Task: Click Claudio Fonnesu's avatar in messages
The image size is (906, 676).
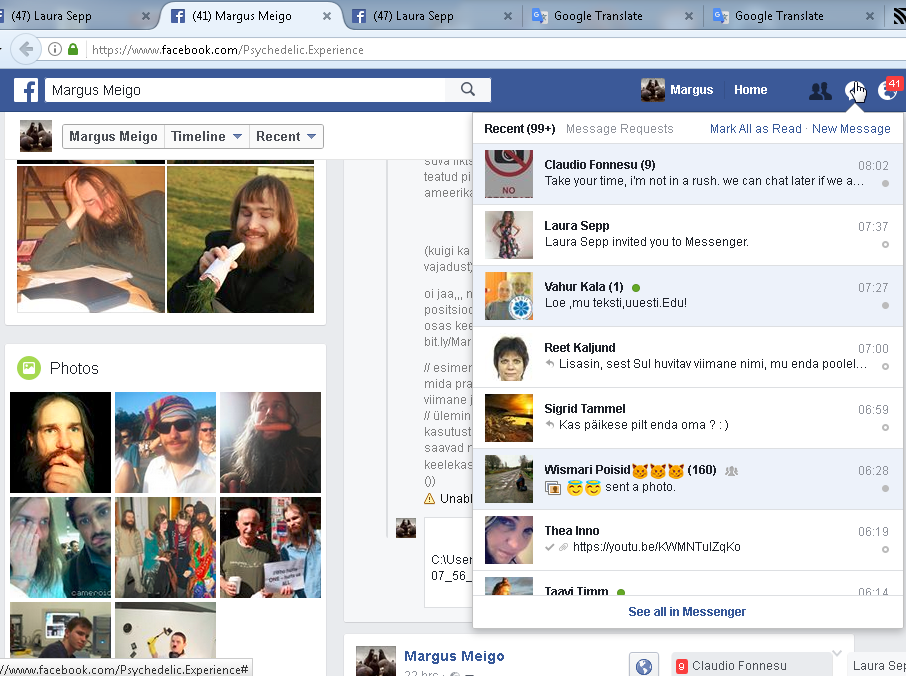Action: 508,173
